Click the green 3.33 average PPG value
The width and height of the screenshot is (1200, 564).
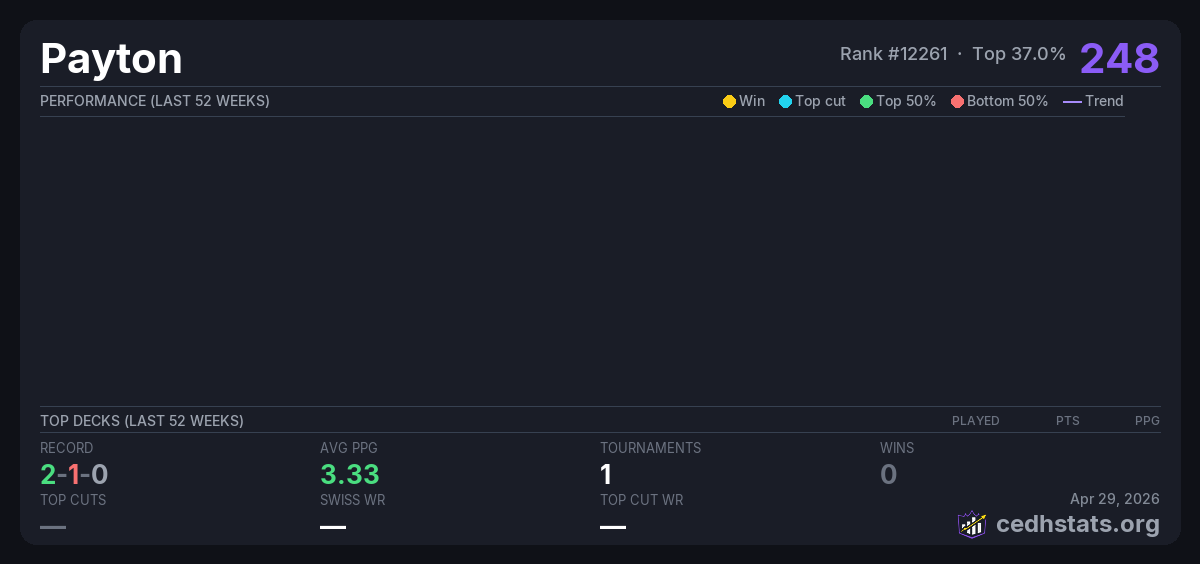click(x=349, y=474)
